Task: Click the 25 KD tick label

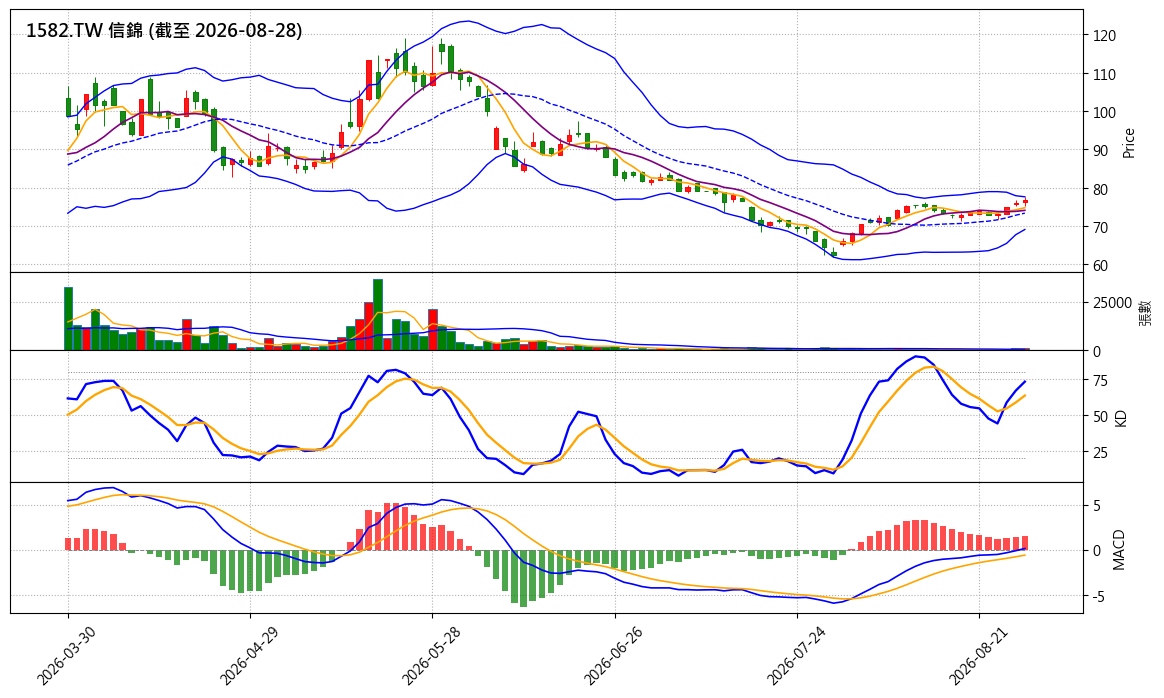Action: (x=1100, y=452)
